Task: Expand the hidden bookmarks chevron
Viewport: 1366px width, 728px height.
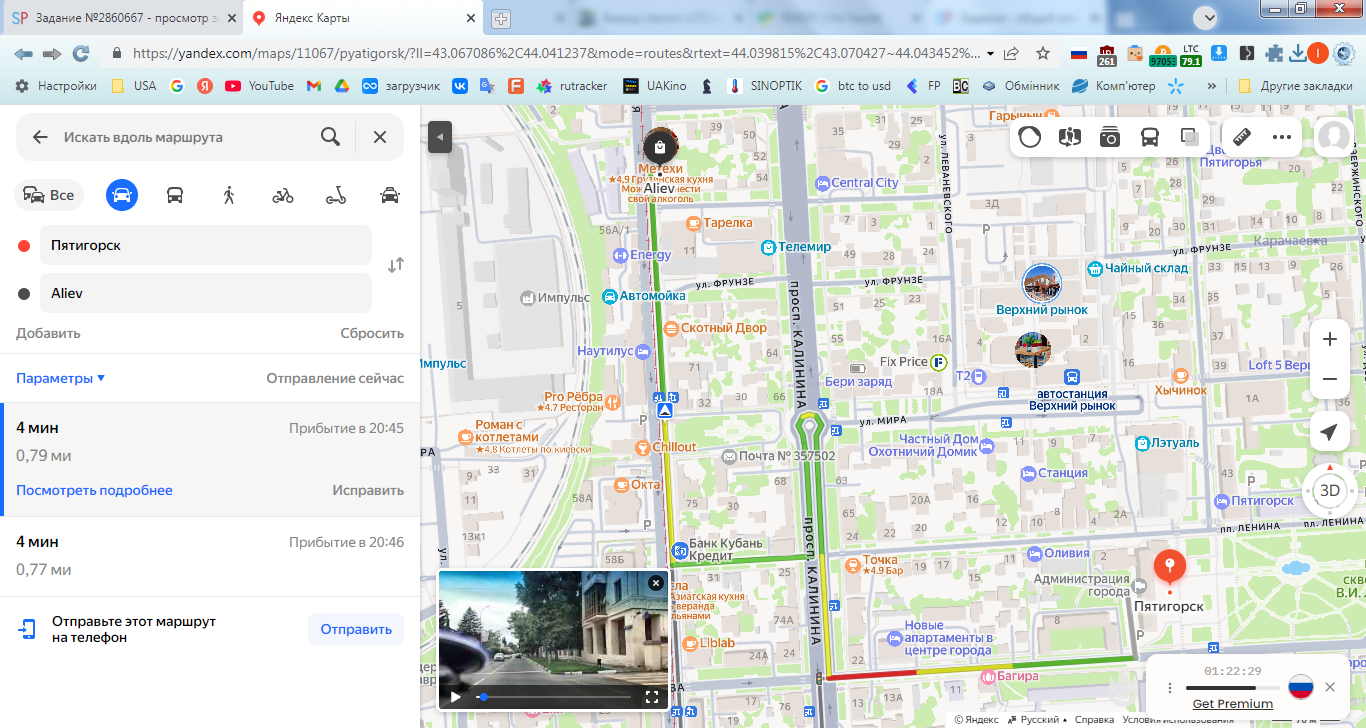Action: point(1212,86)
